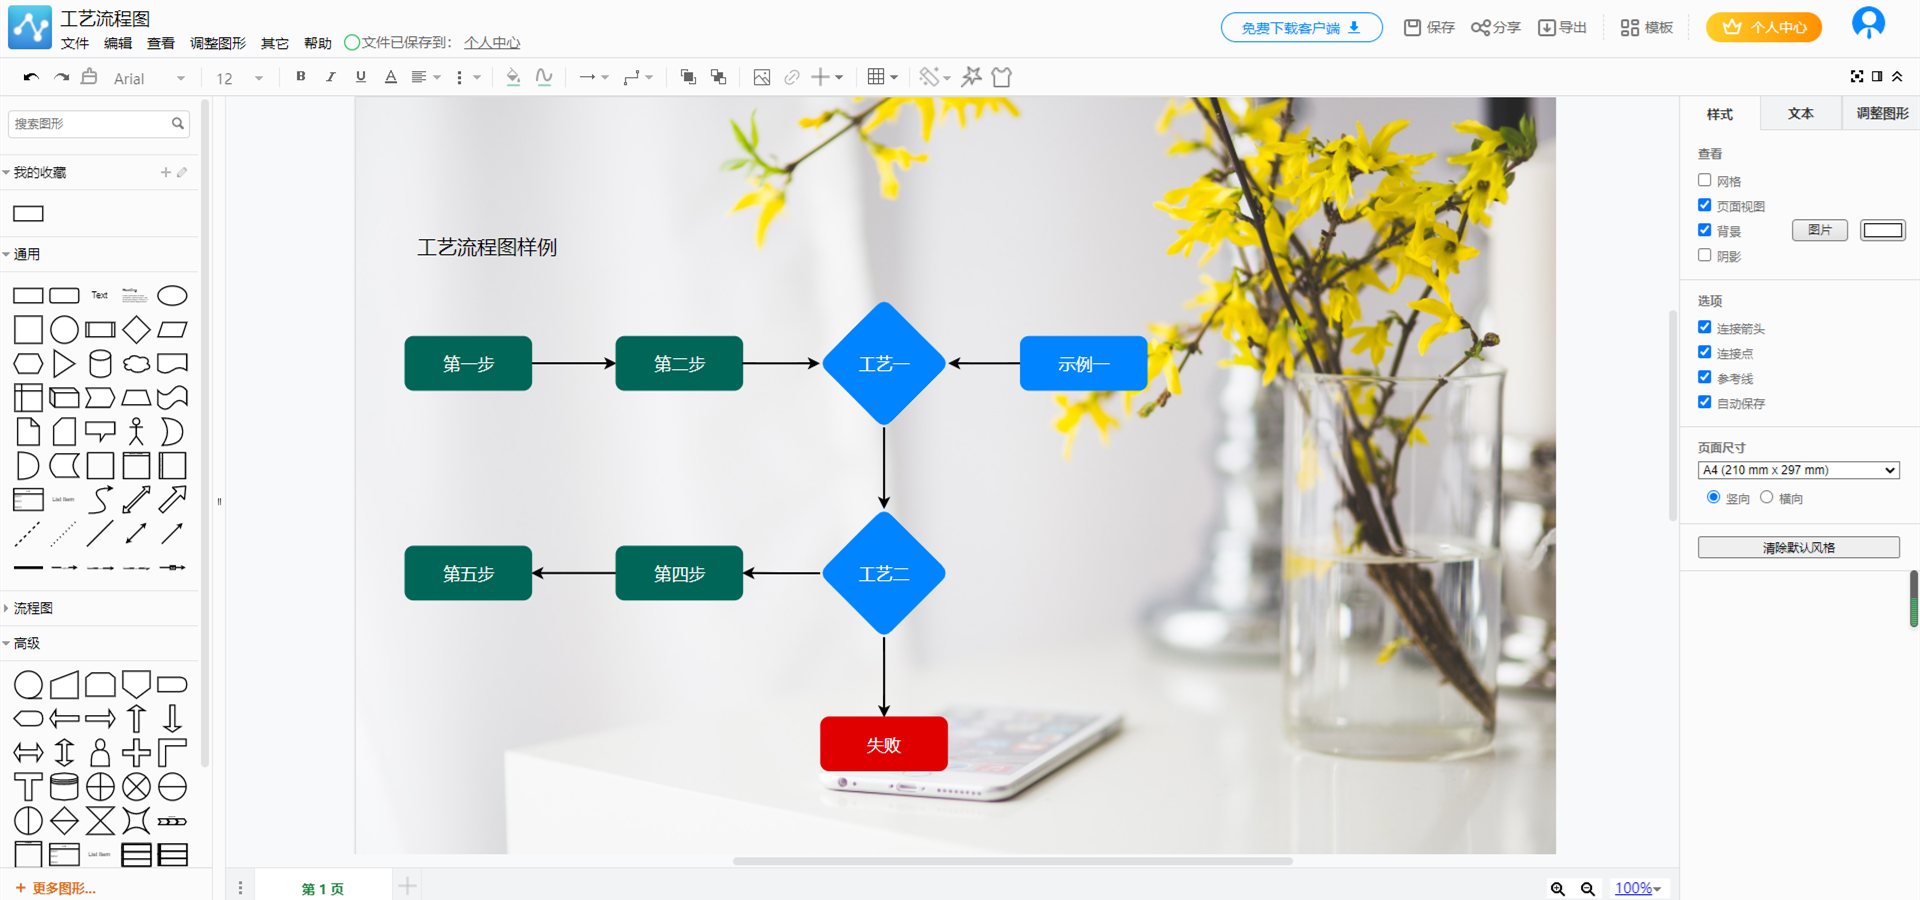Open the font size 12 dropdown
Image resolution: width=1920 pixels, height=900 pixels.
tap(239, 78)
